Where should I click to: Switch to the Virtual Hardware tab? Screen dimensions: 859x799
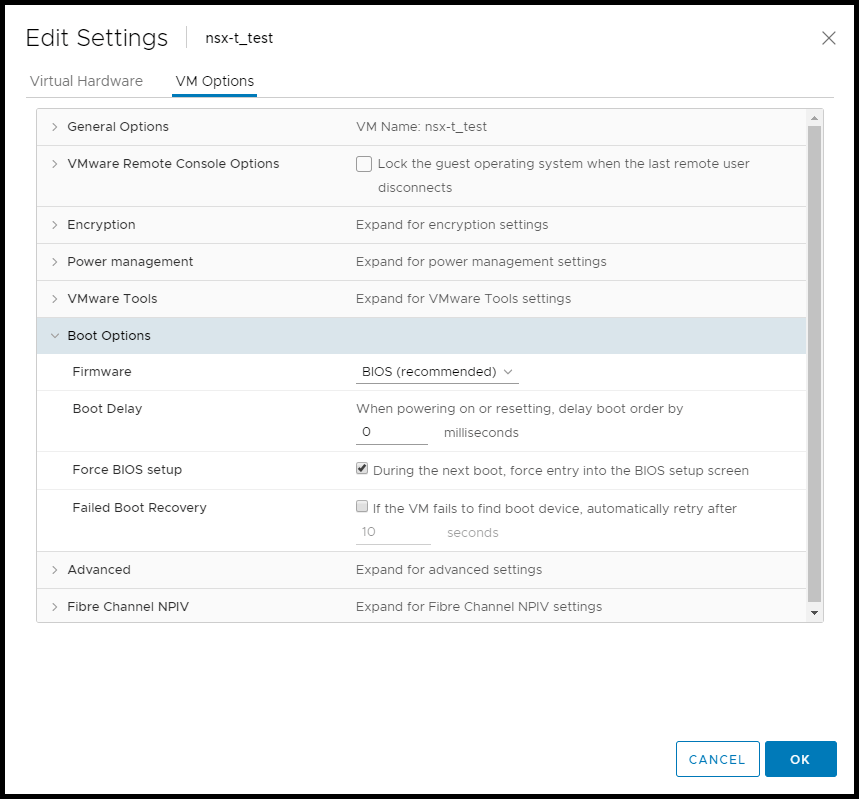86,81
